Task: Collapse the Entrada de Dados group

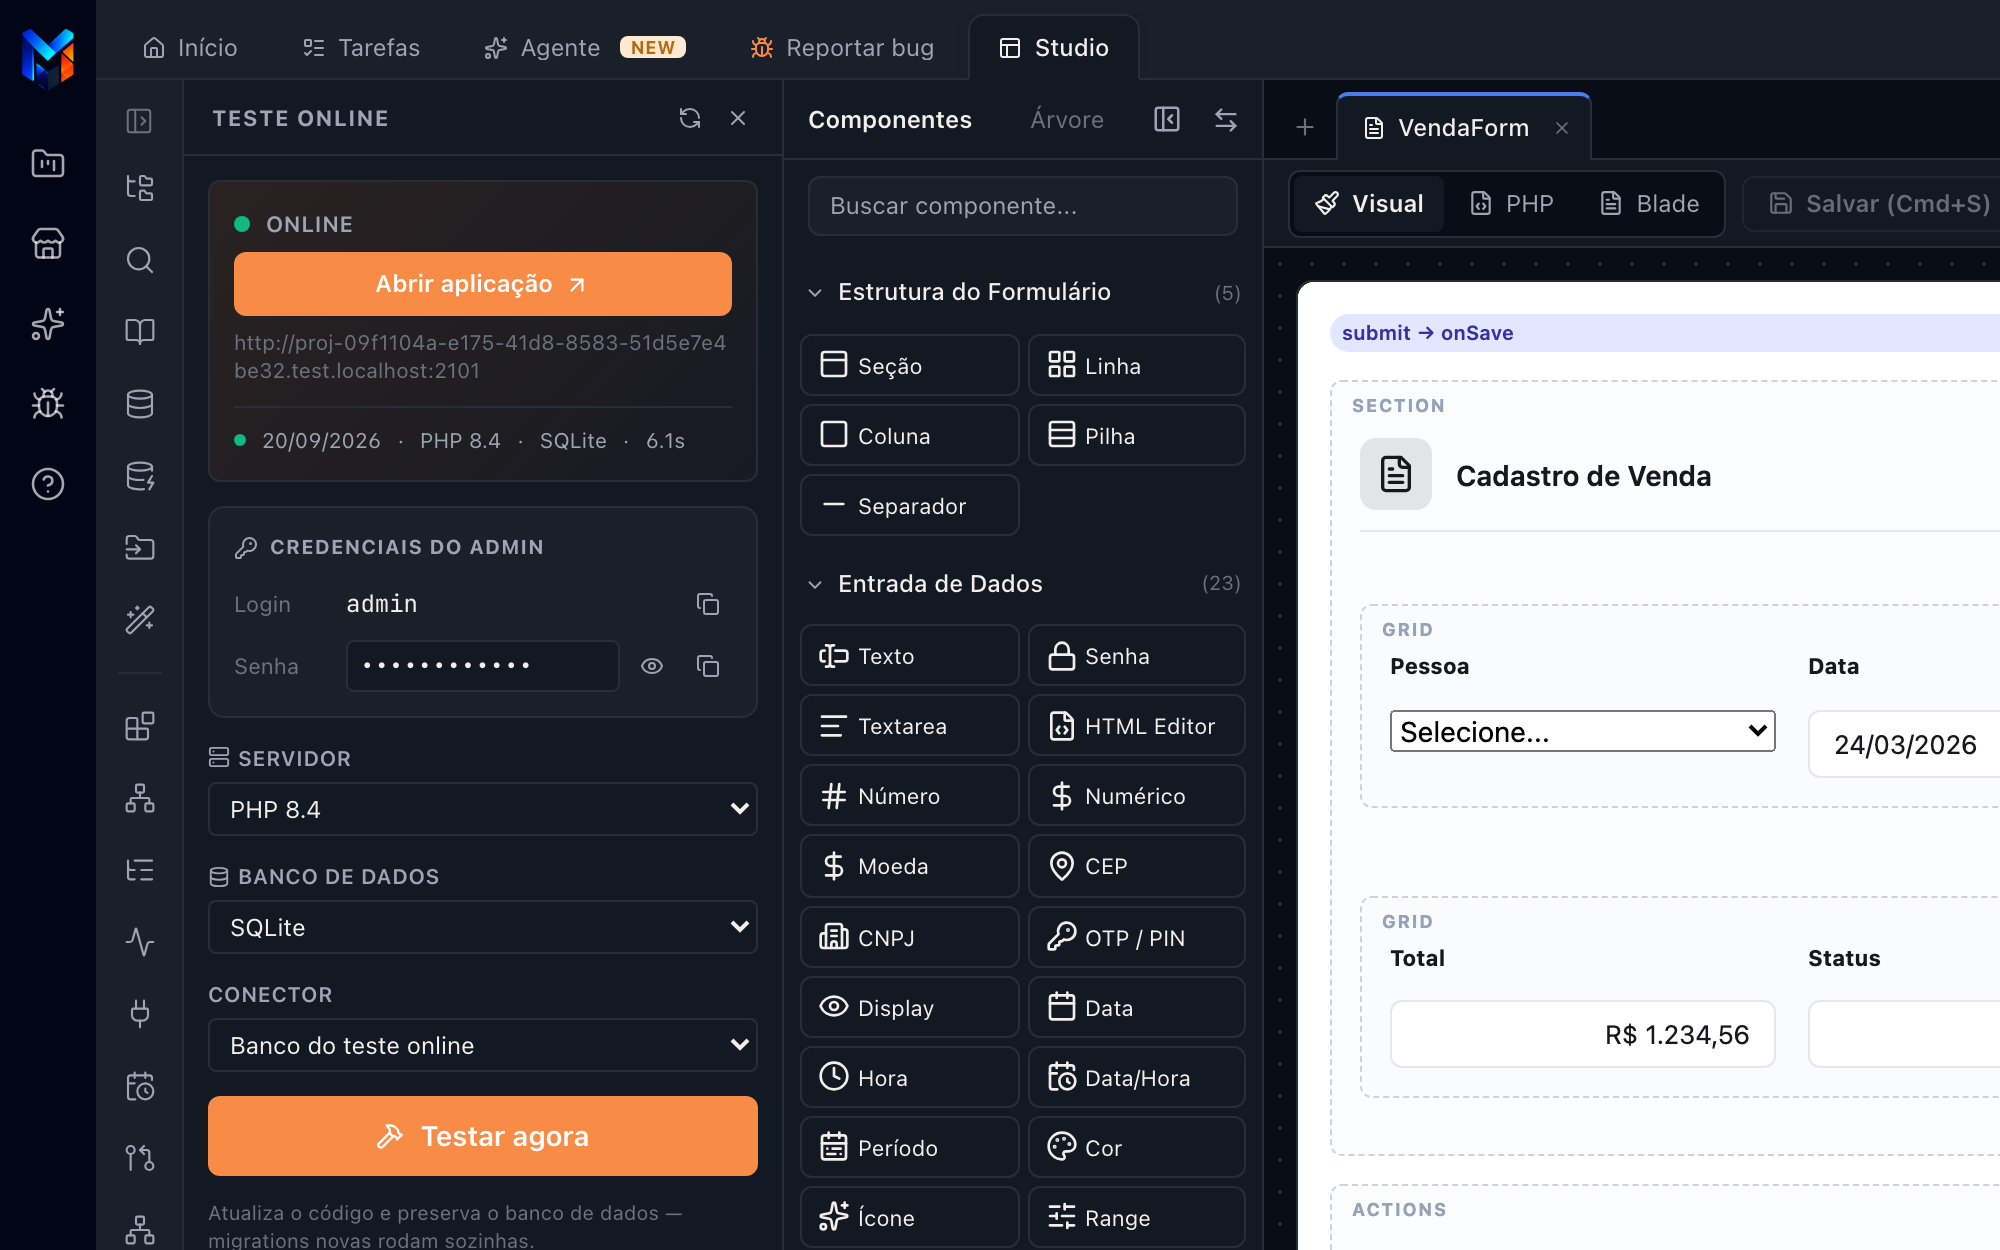Action: pyautogui.click(x=815, y=584)
